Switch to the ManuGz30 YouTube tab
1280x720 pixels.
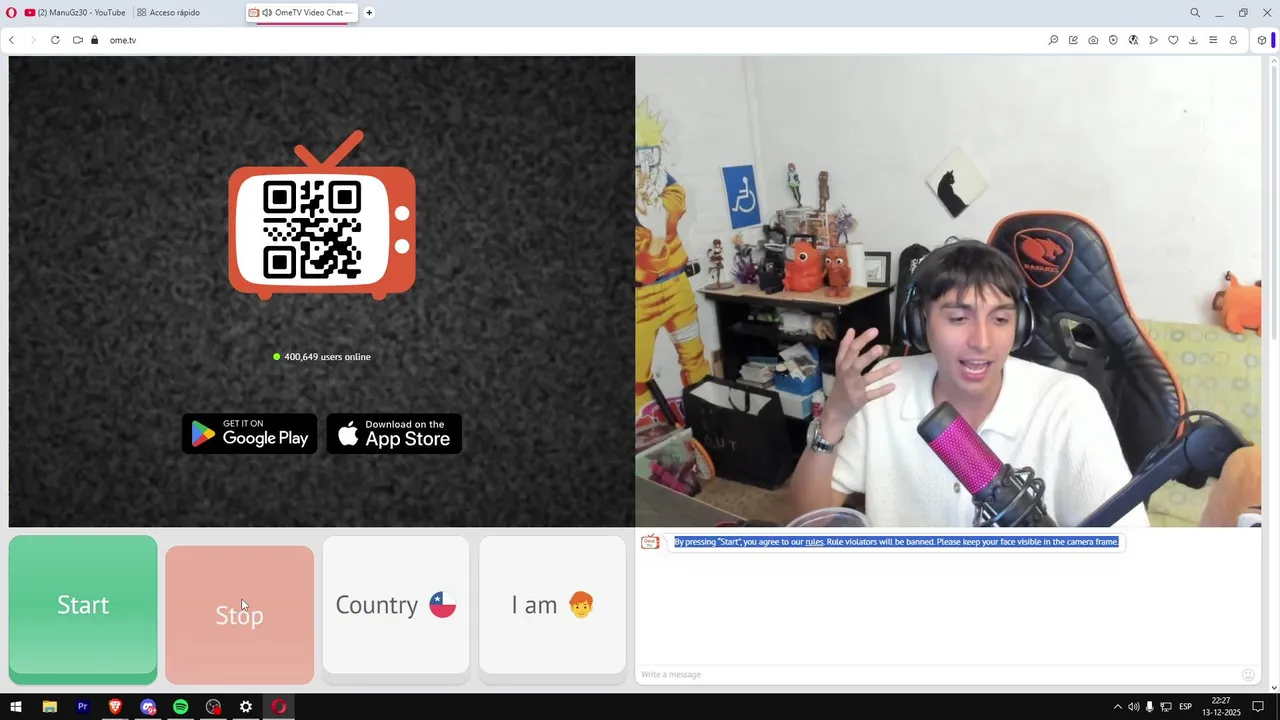coord(75,13)
